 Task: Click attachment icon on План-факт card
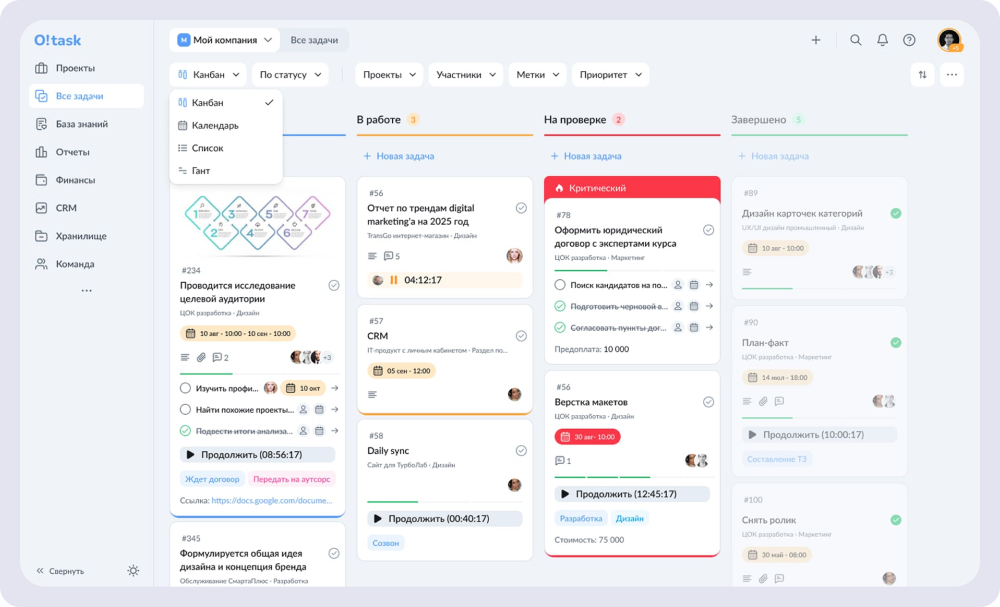(763, 401)
